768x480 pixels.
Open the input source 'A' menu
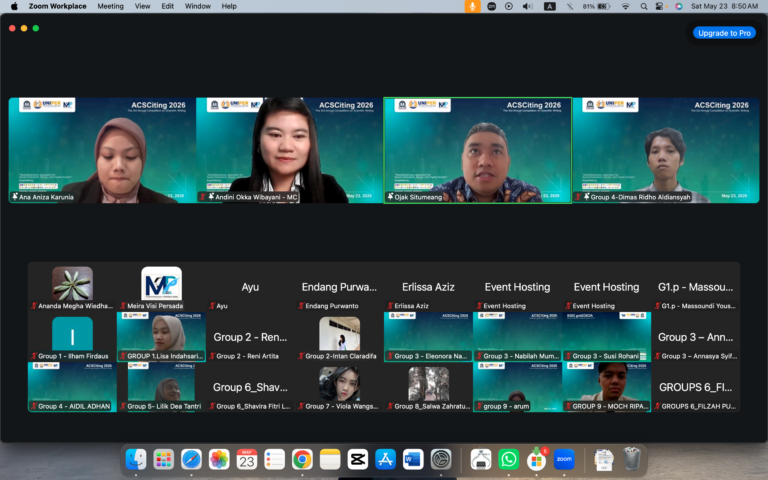550,6
